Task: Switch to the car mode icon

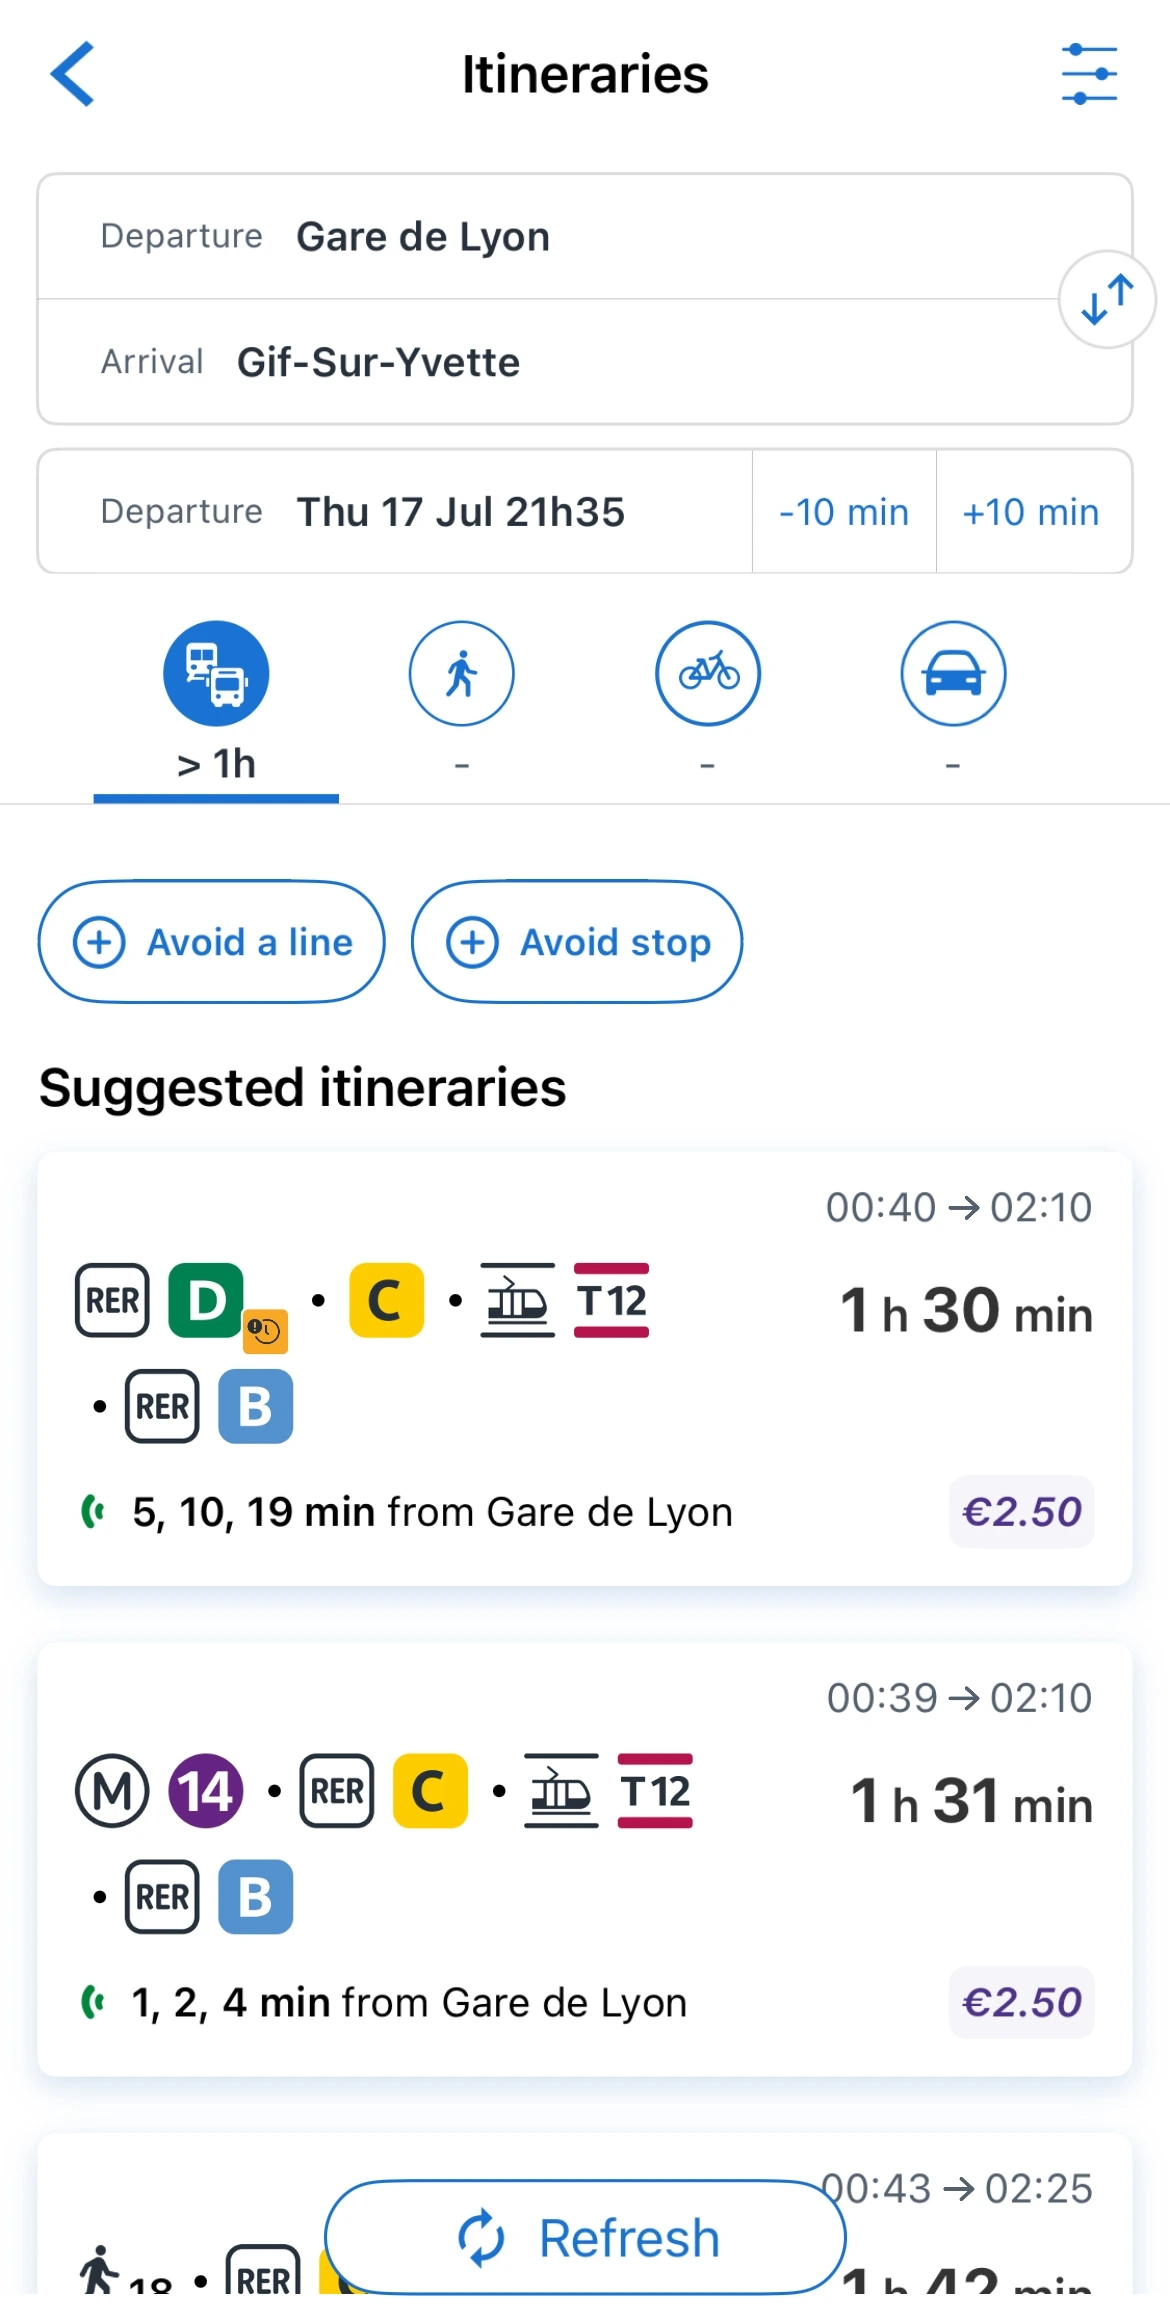Action: tap(953, 673)
